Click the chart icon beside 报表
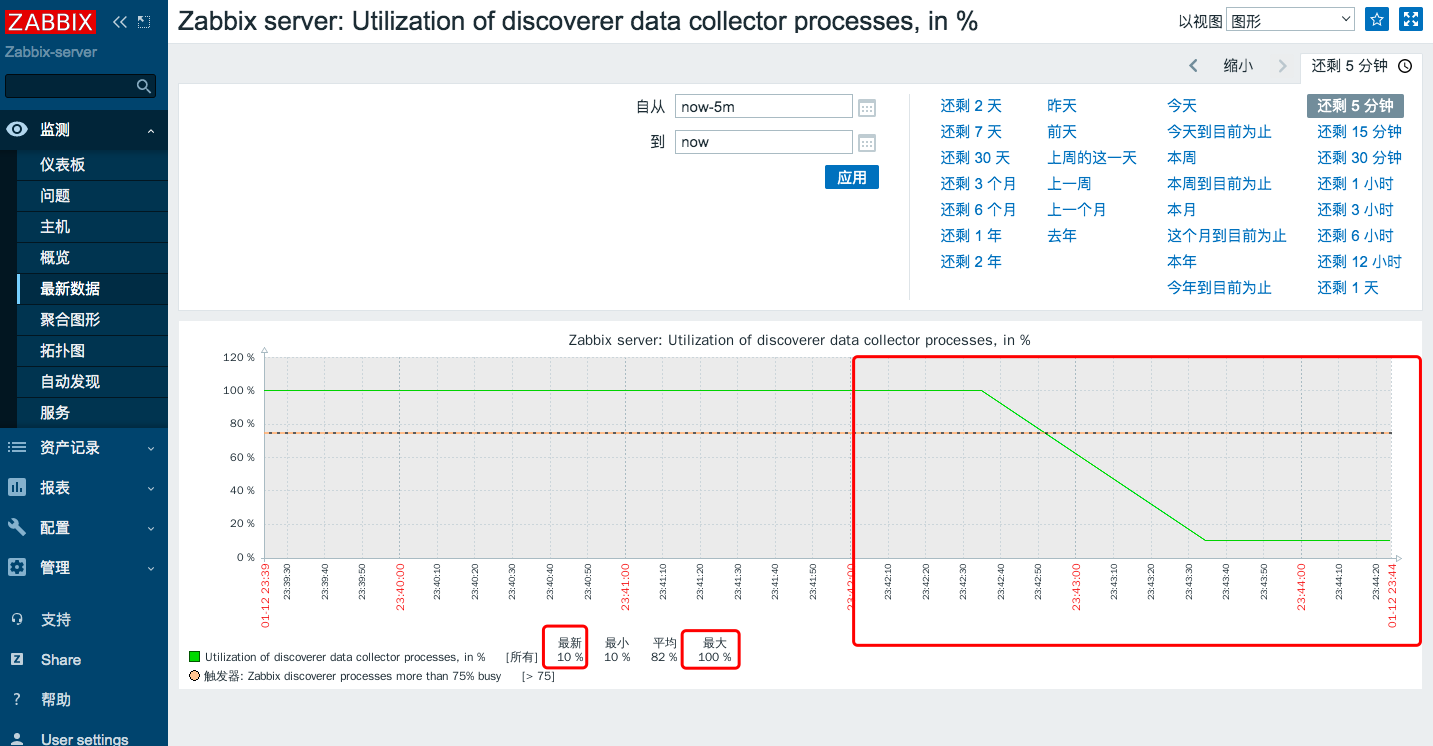Viewport: 1433px width, 746px height. (17, 487)
